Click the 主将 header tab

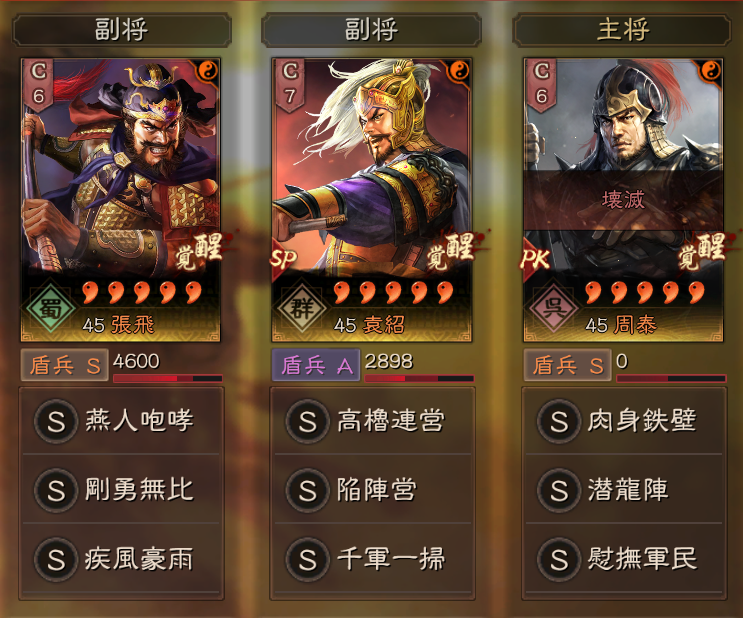click(622, 30)
